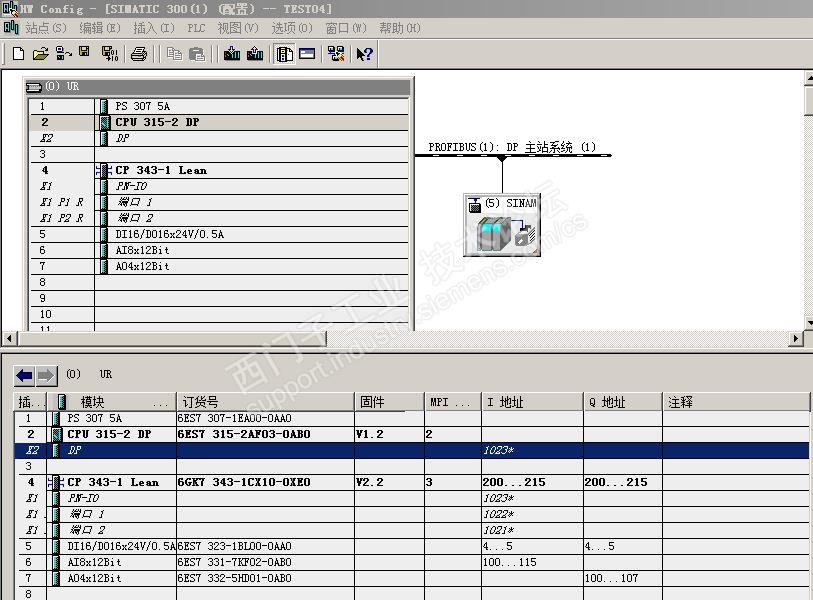Click the vertical scrollbar down arrow

(x=808, y=323)
